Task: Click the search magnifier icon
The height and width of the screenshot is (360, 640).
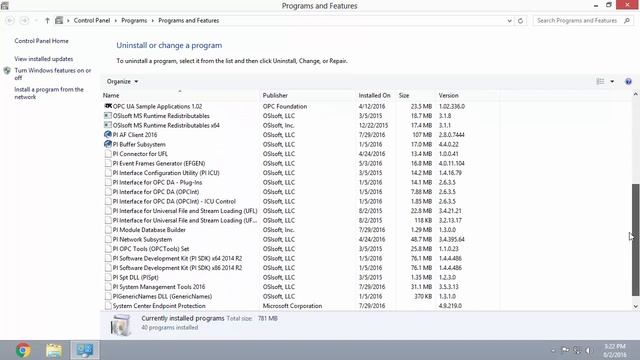Action: click(627, 20)
